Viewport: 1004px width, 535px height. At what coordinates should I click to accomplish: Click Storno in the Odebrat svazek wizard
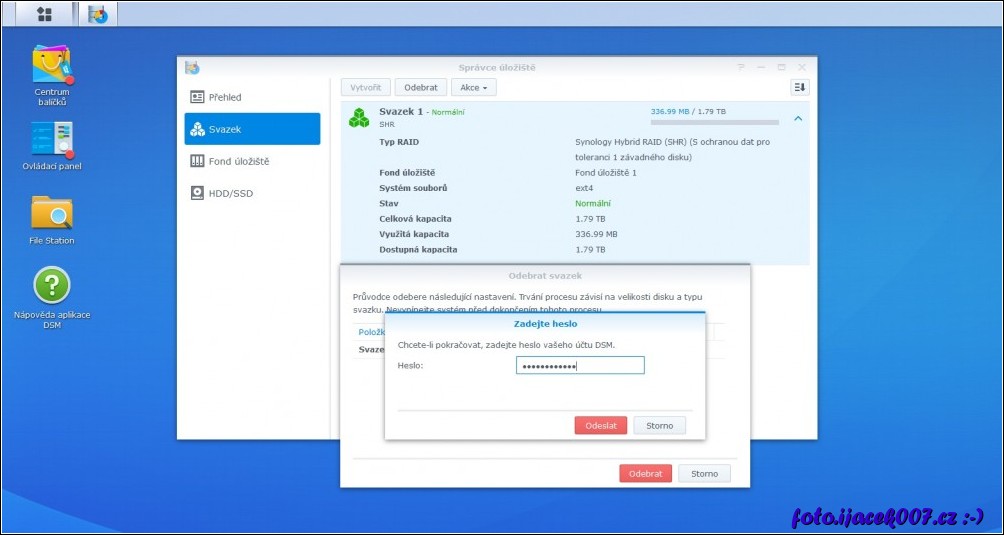pyautogui.click(x=704, y=473)
